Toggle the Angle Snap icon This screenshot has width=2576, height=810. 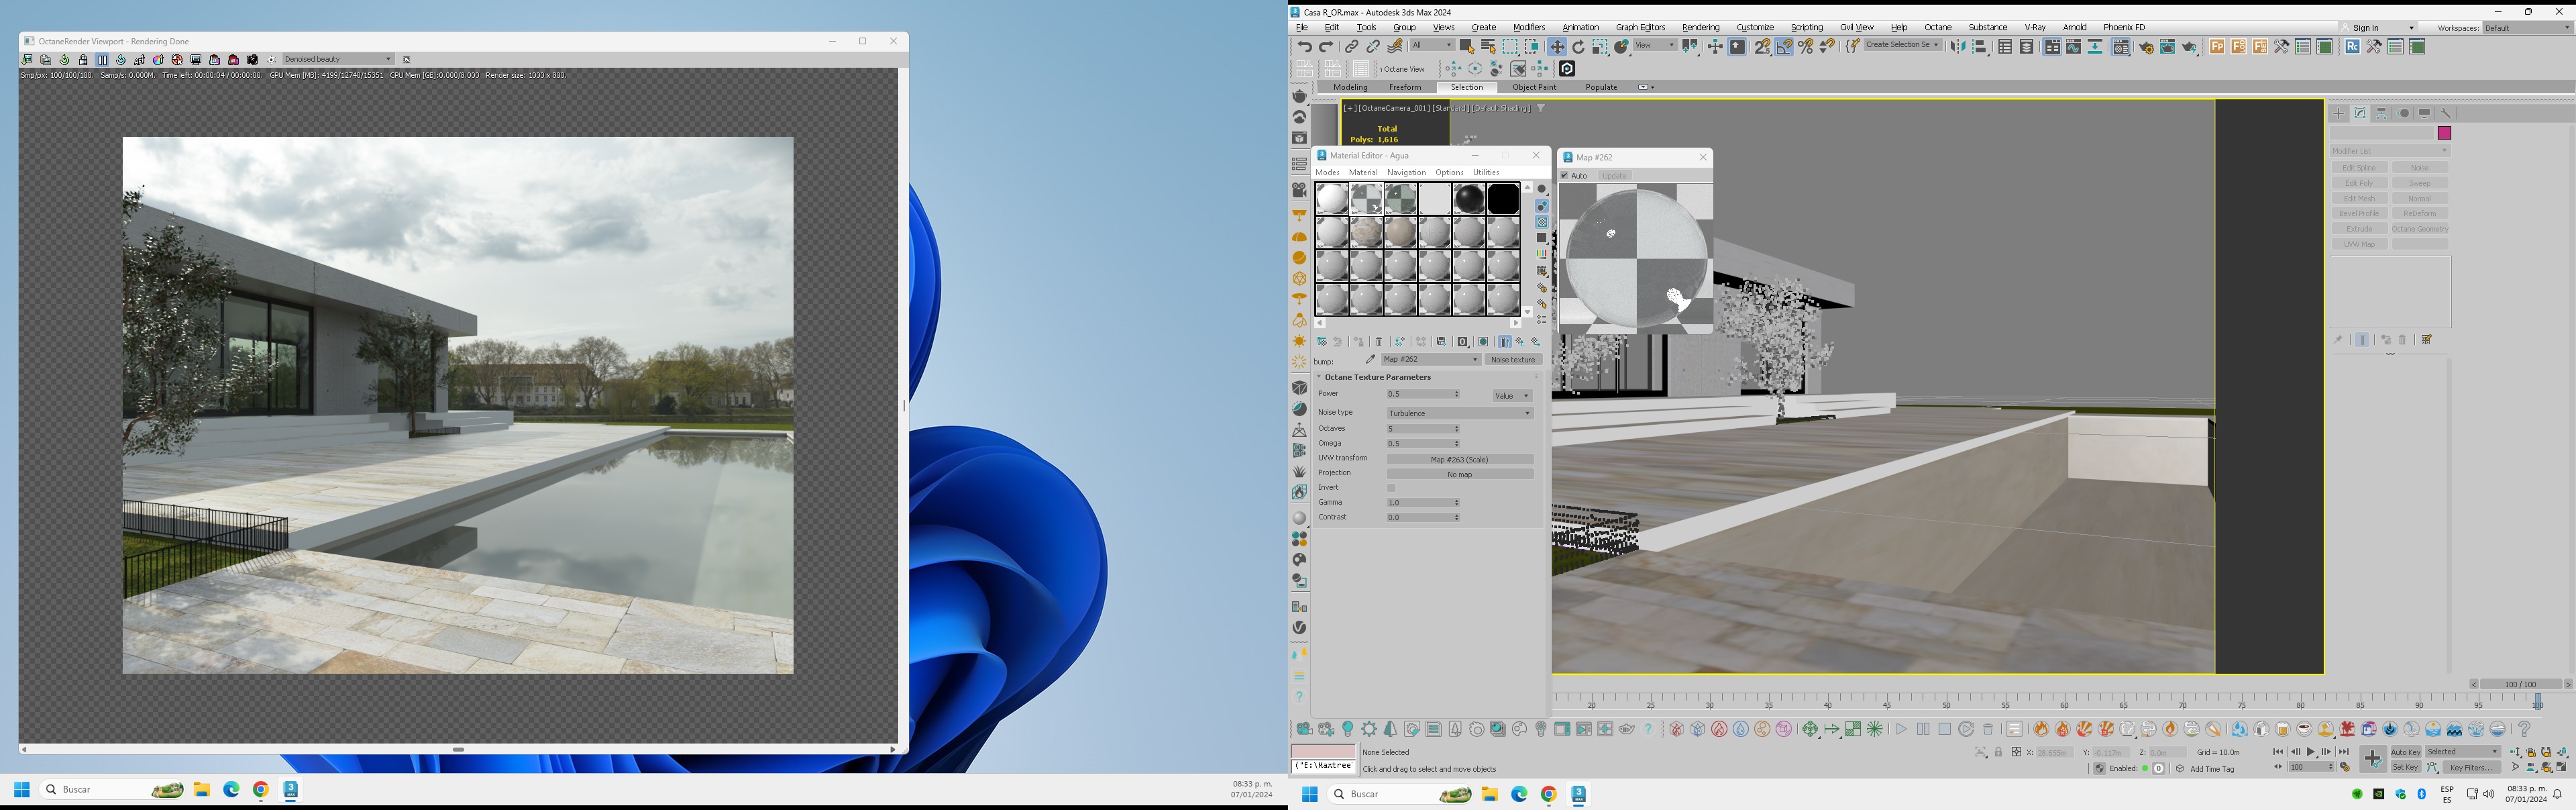click(x=1784, y=47)
